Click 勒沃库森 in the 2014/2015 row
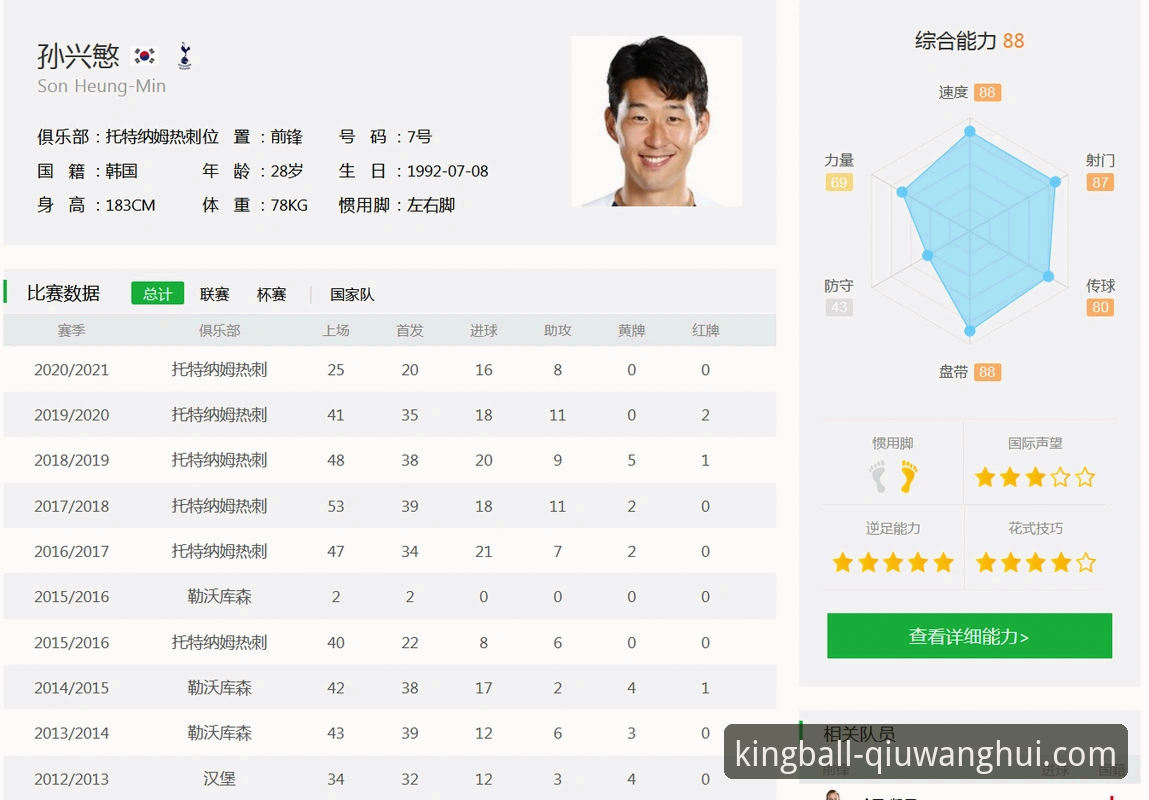The width and height of the screenshot is (1149, 800). [219, 688]
